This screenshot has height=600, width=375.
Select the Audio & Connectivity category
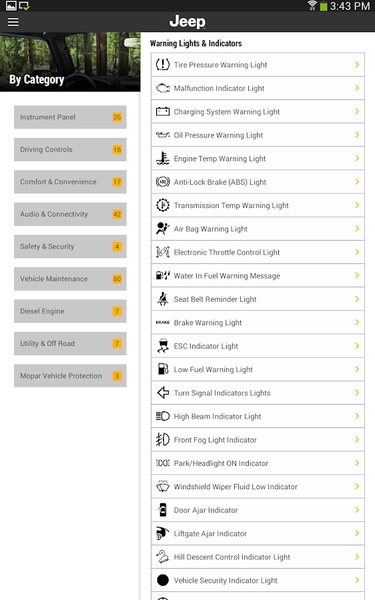point(70,214)
